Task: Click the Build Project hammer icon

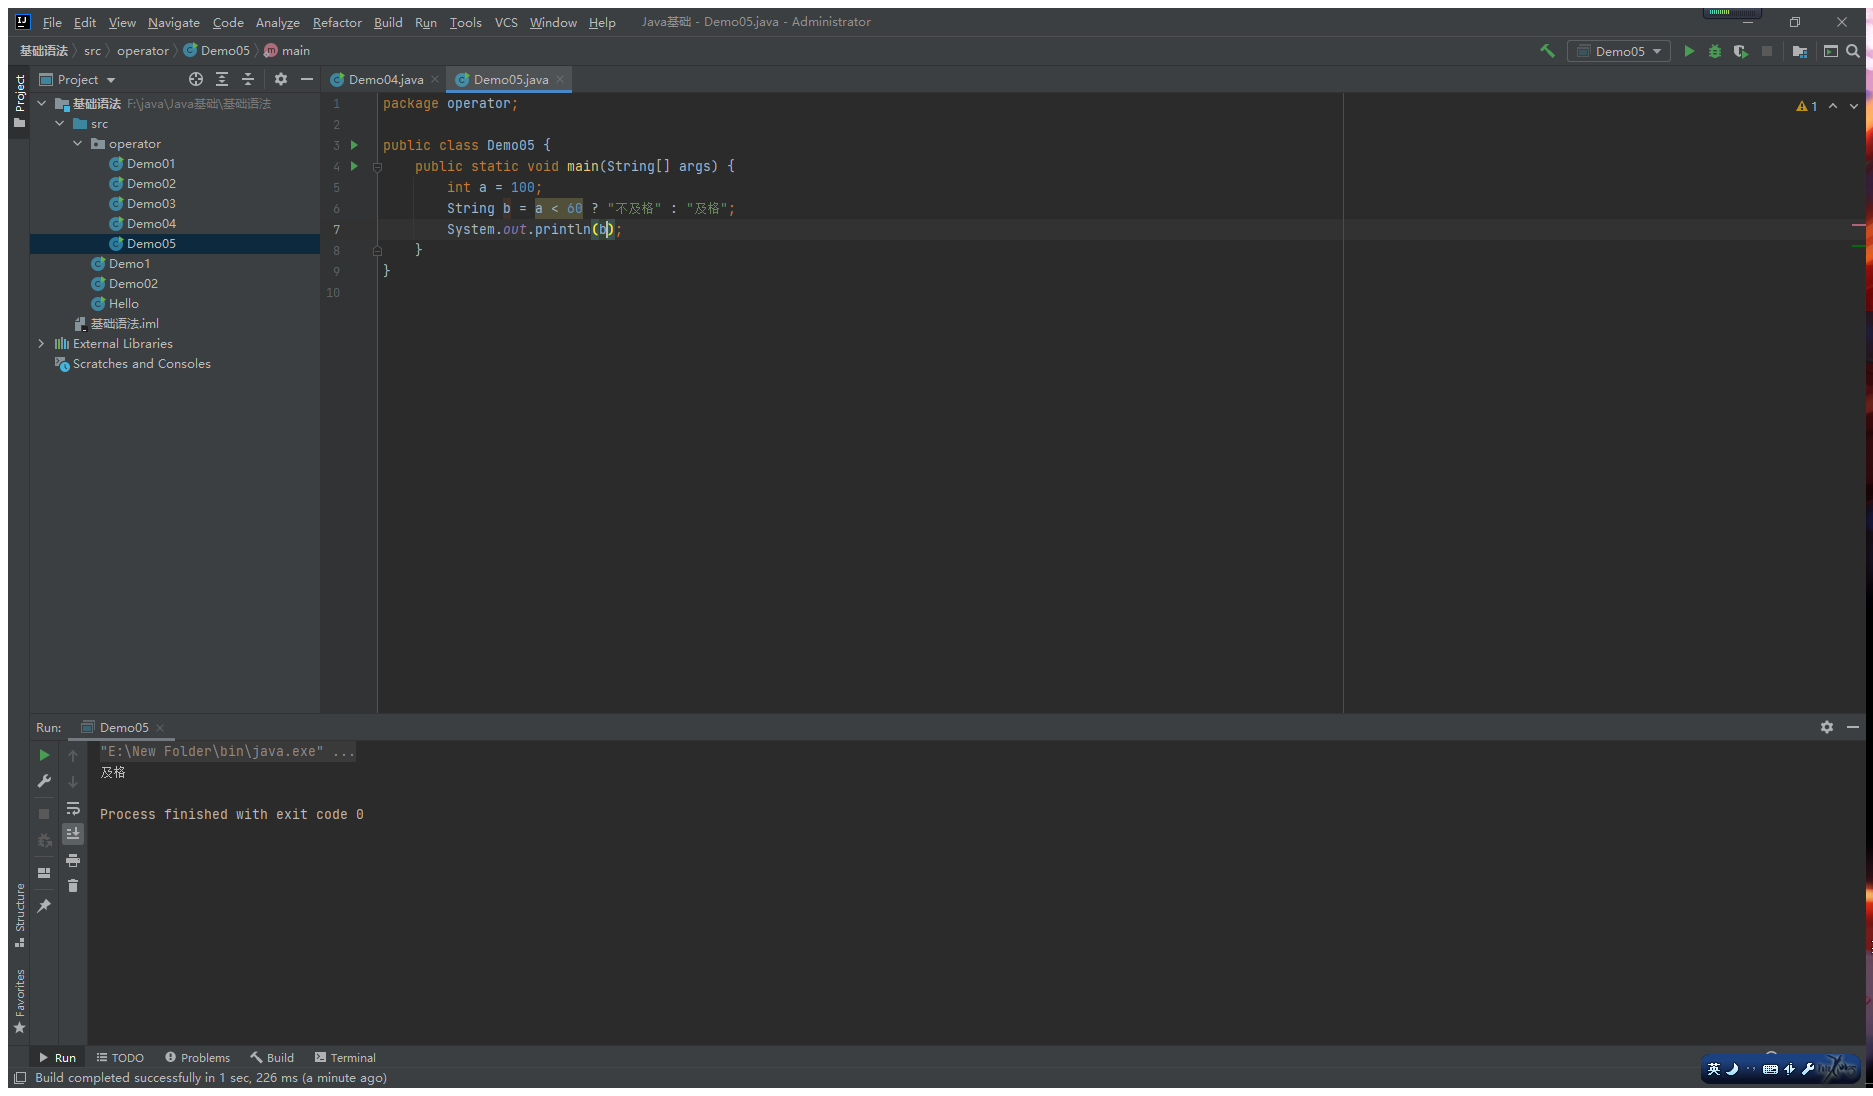Action: tap(1547, 51)
